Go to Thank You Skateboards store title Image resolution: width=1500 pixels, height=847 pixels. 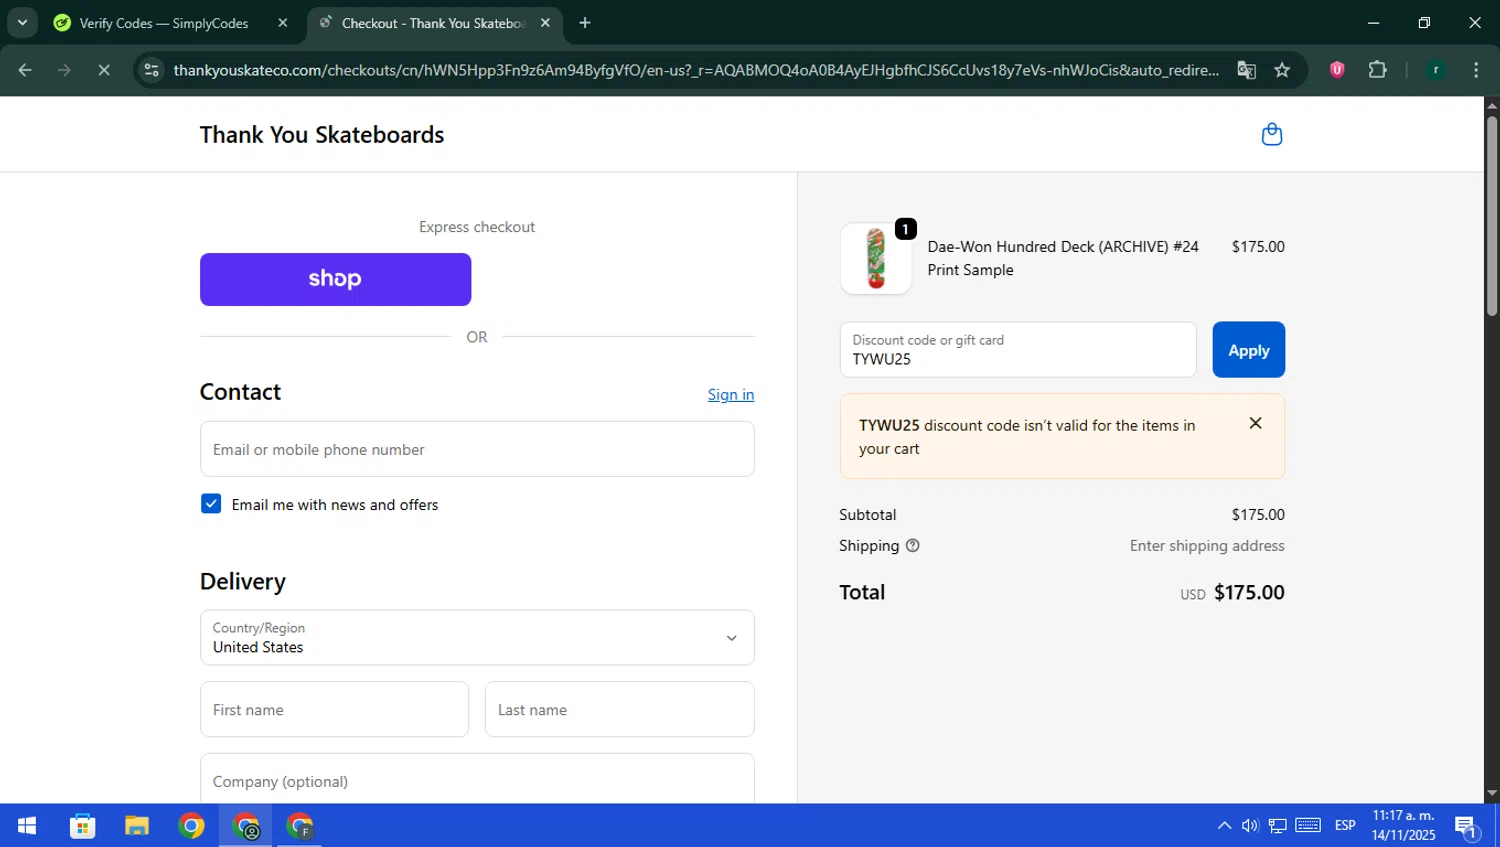pos(322,135)
